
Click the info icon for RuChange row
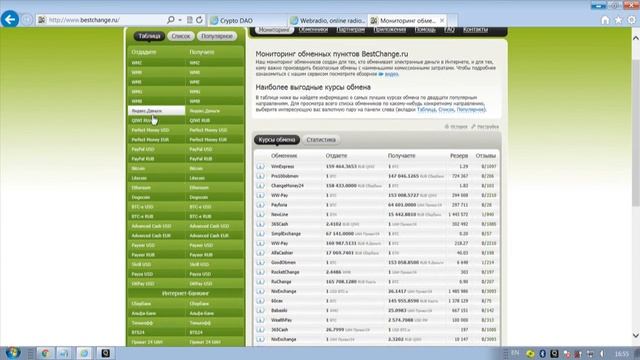point(260,282)
